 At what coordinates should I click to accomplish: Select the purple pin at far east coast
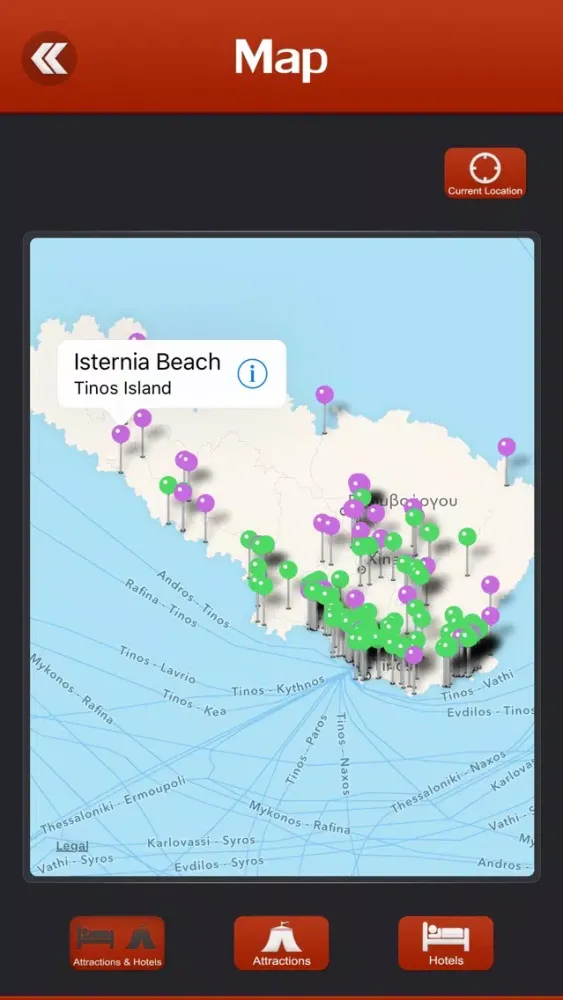point(506,447)
